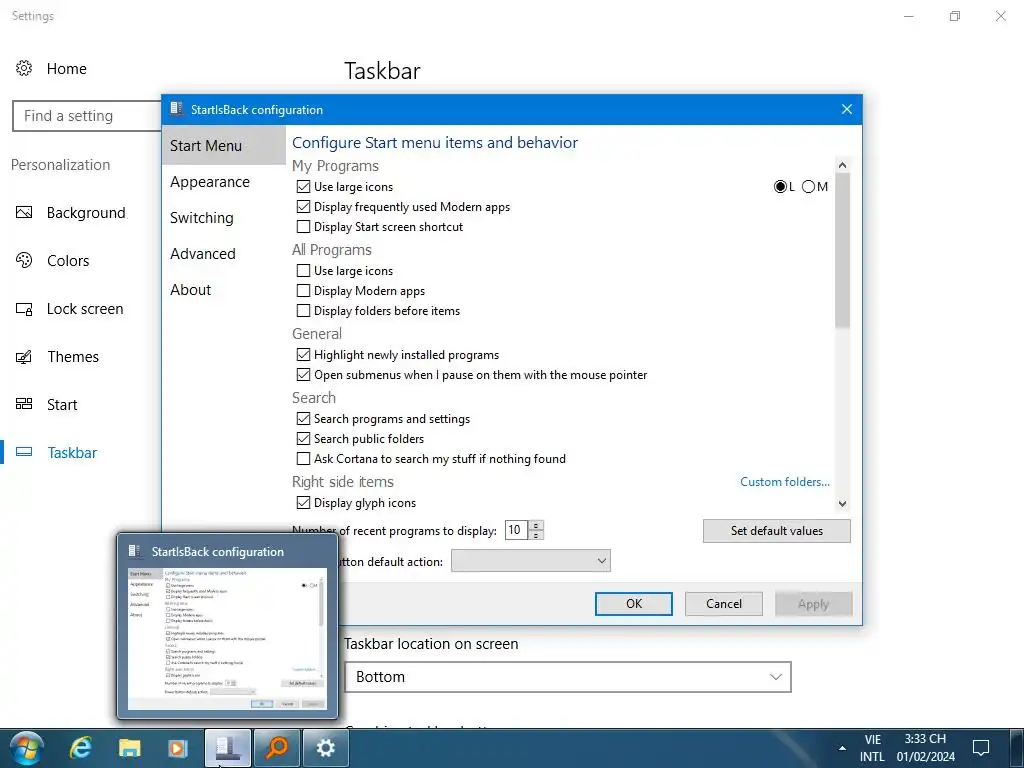Open Taskbar location on screen dropdown

click(568, 677)
